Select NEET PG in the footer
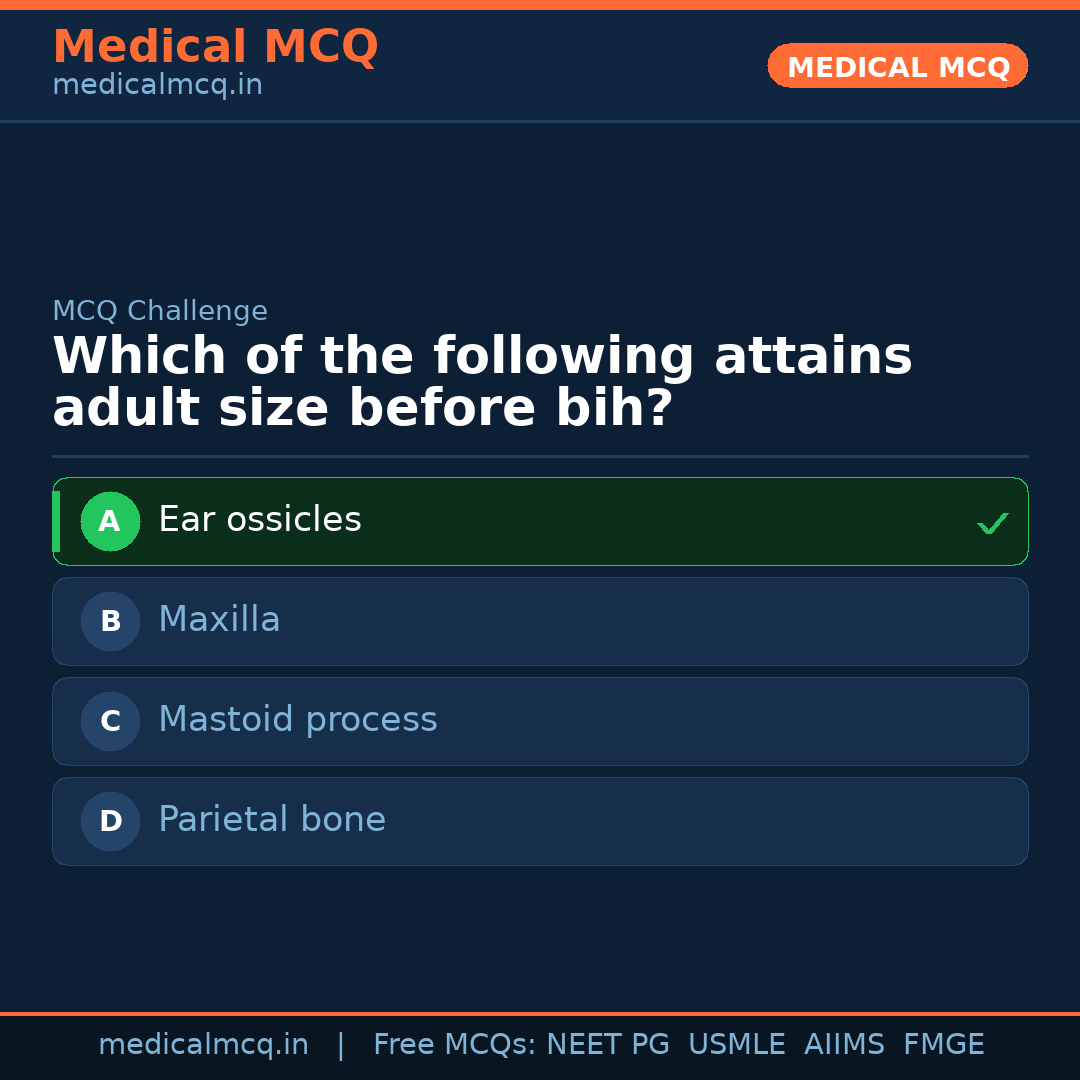Viewport: 1080px width, 1080px height. click(607, 1043)
